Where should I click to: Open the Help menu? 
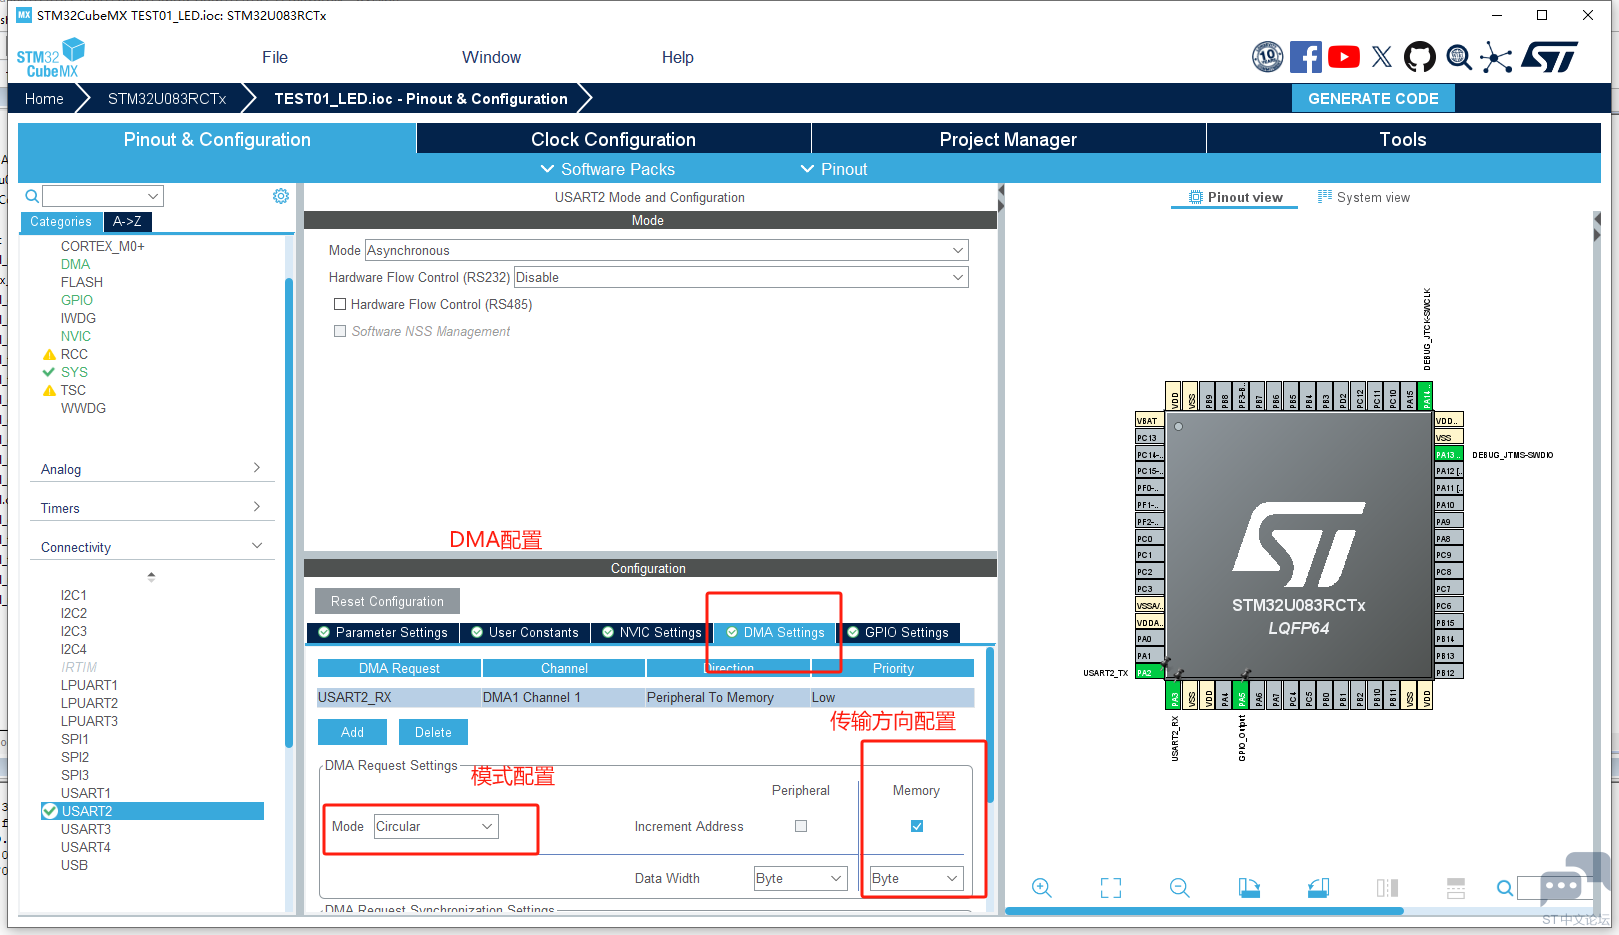[677, 57]
